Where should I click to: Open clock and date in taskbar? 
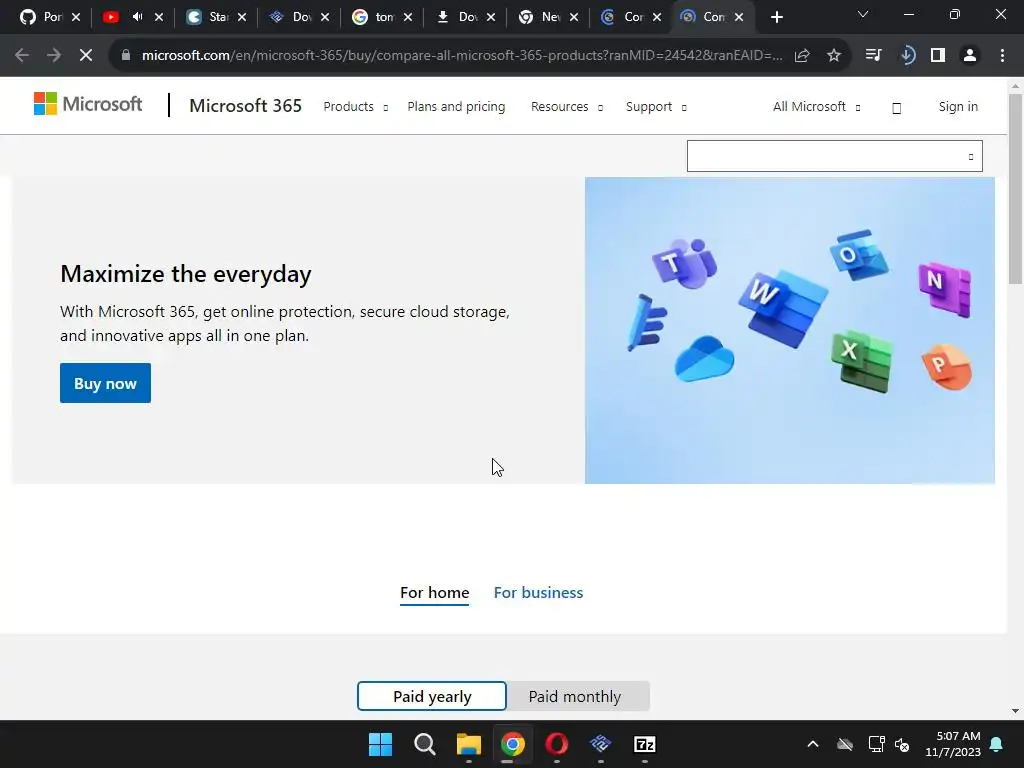tap(953, 744)
